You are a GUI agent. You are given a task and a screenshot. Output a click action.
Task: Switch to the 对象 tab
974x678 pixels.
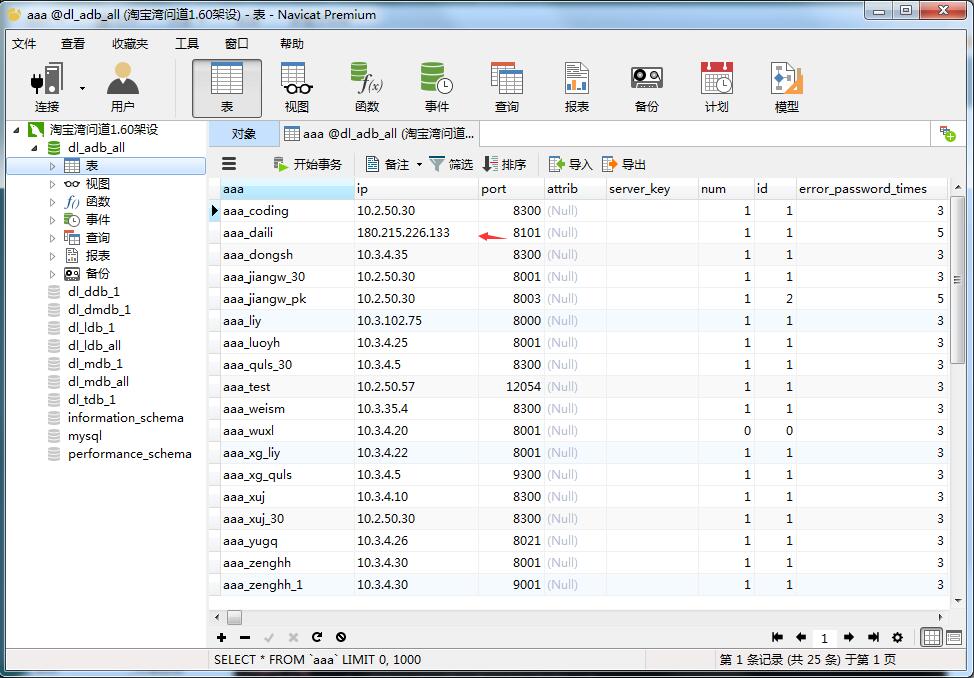click(244, 134)
